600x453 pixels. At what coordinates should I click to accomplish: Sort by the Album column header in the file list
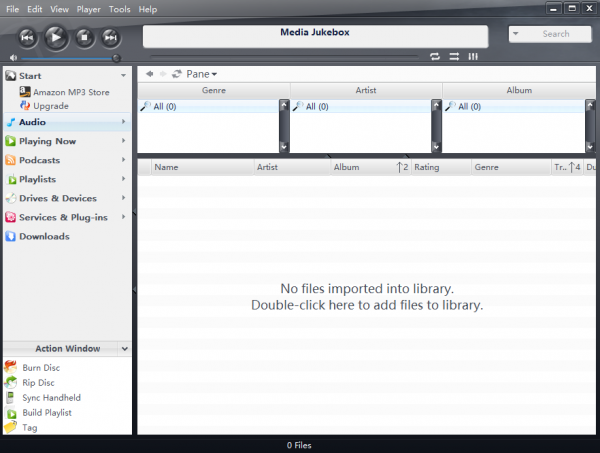click(x=371, y=167)
